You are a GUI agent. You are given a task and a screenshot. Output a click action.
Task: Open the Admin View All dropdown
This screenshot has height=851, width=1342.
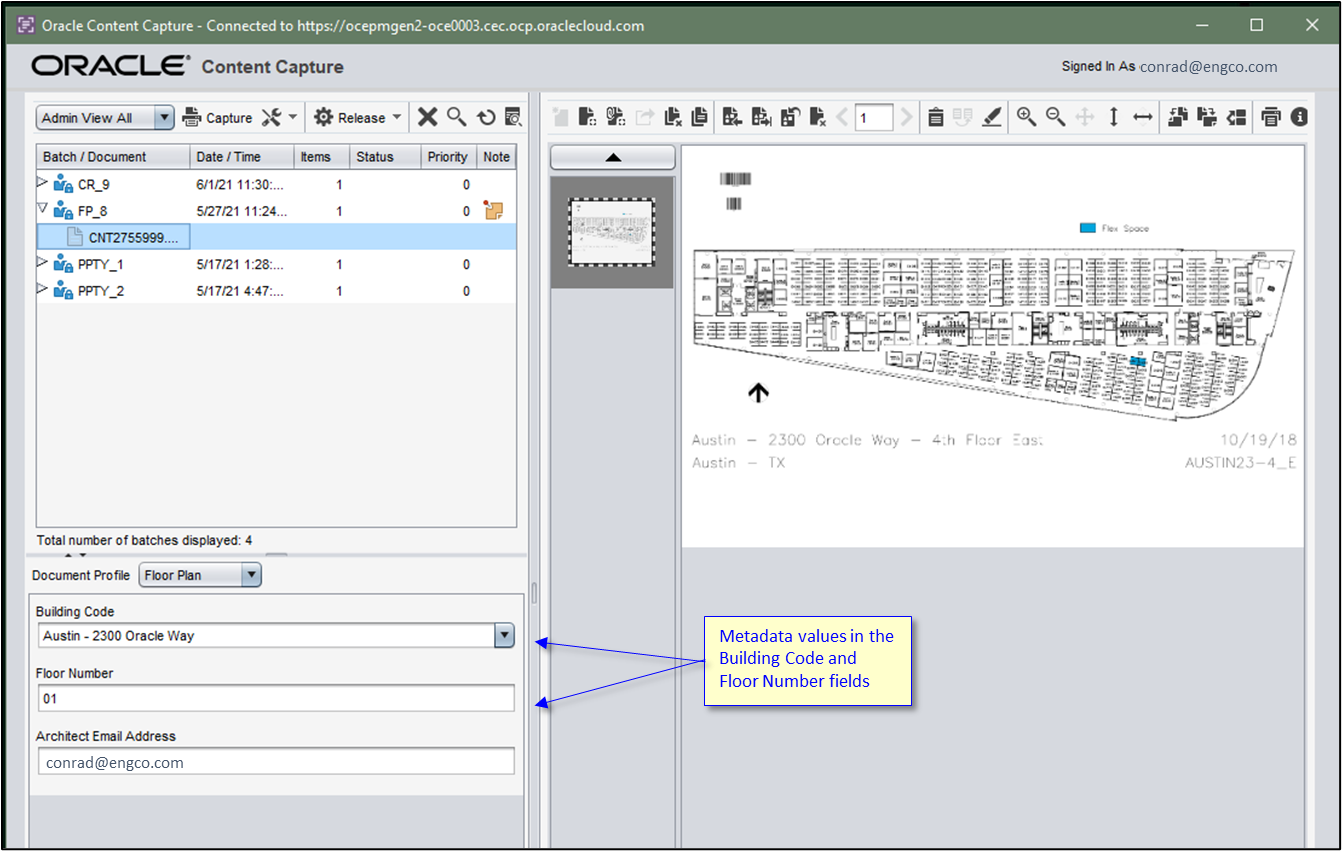(163, 117)
